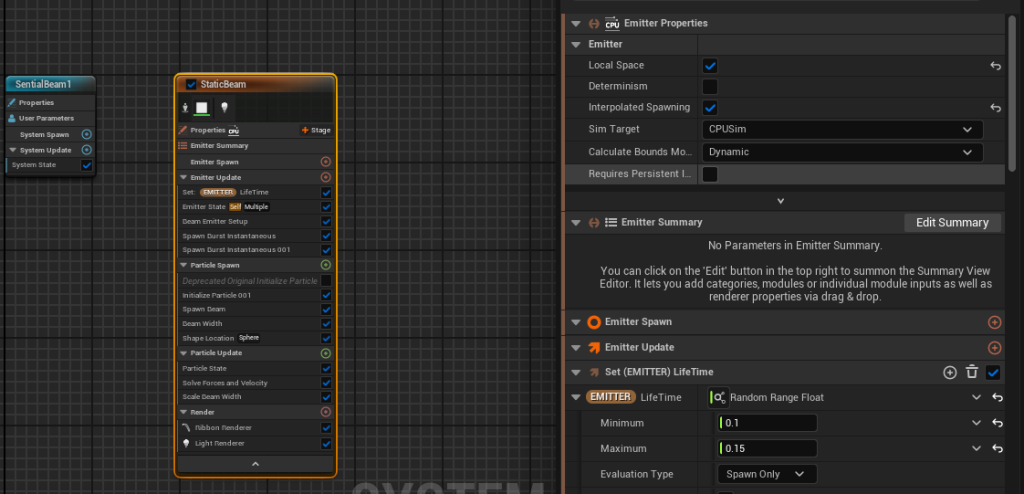Toggle System State checkbox
Image resolution: width=1024 pixels, height=494 pixels.
[86, 165]
